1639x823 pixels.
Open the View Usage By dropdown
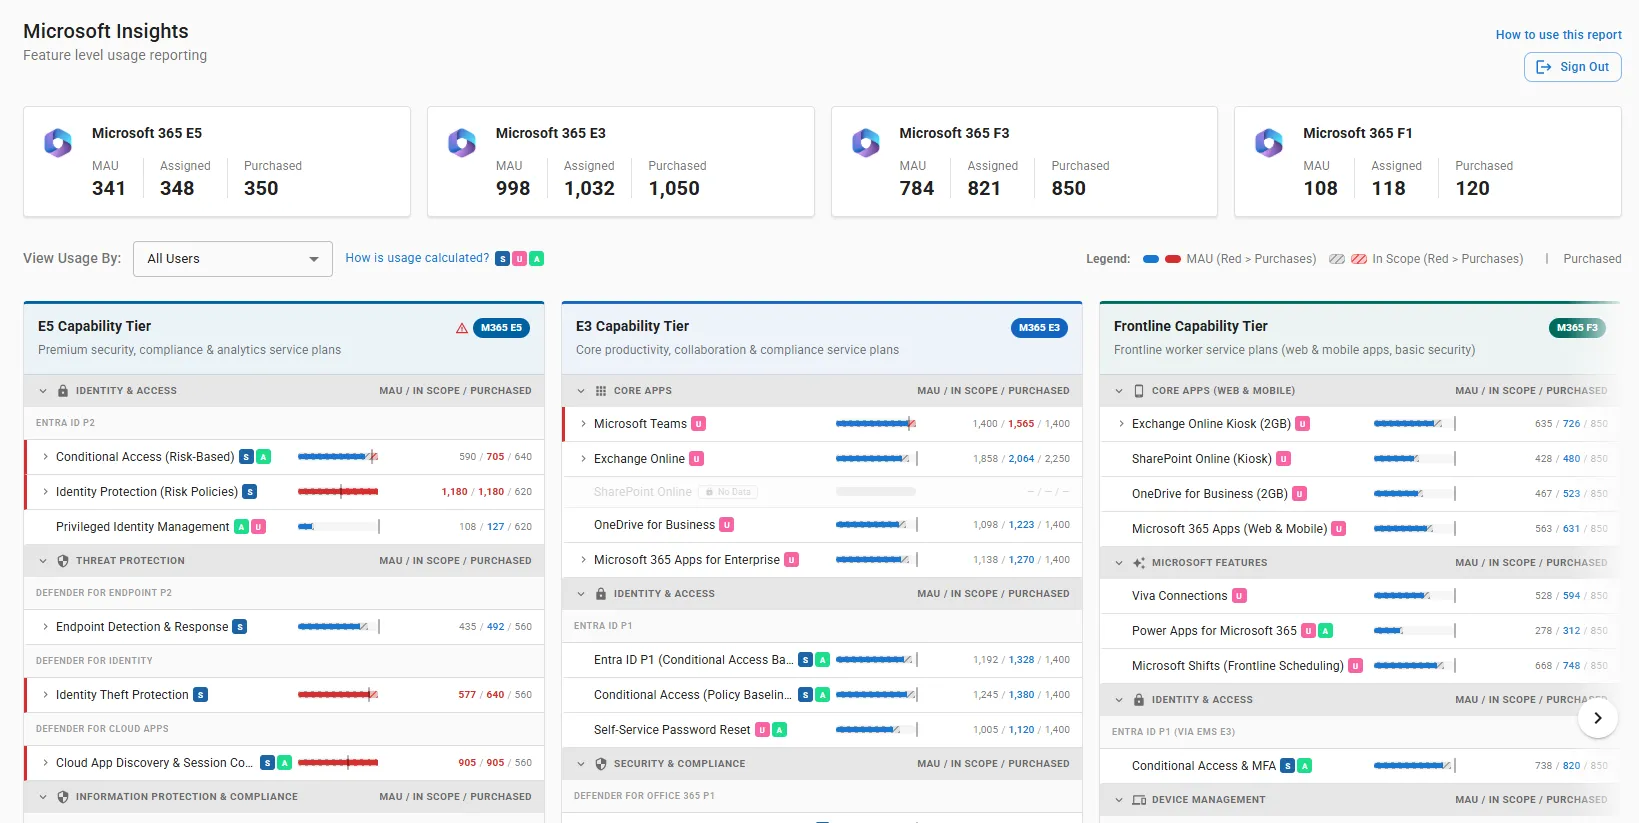(233, 259)
